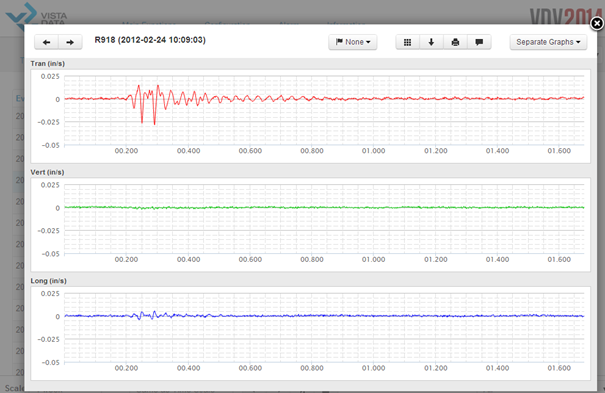Go to previous event with left arrow

(x=46, y=42)
